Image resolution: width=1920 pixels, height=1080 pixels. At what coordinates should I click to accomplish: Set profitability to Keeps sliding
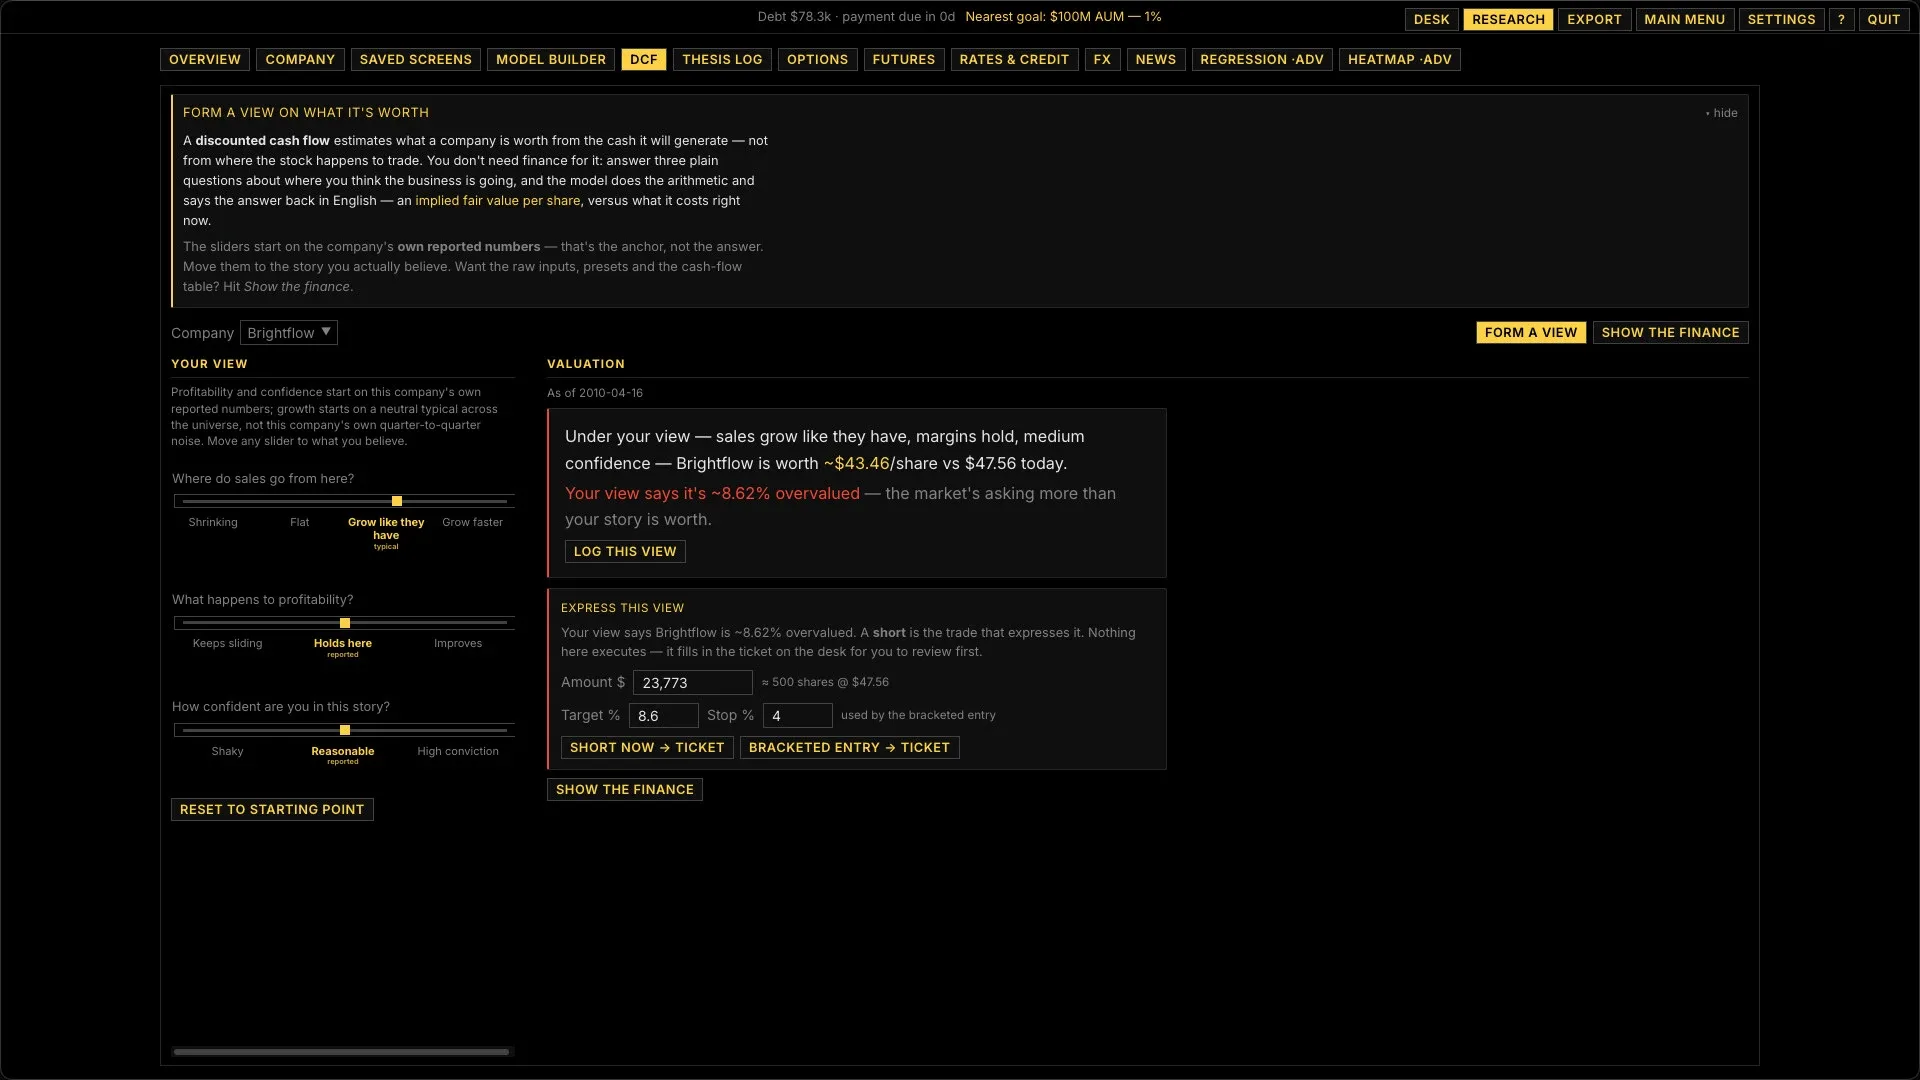point(228,644)
